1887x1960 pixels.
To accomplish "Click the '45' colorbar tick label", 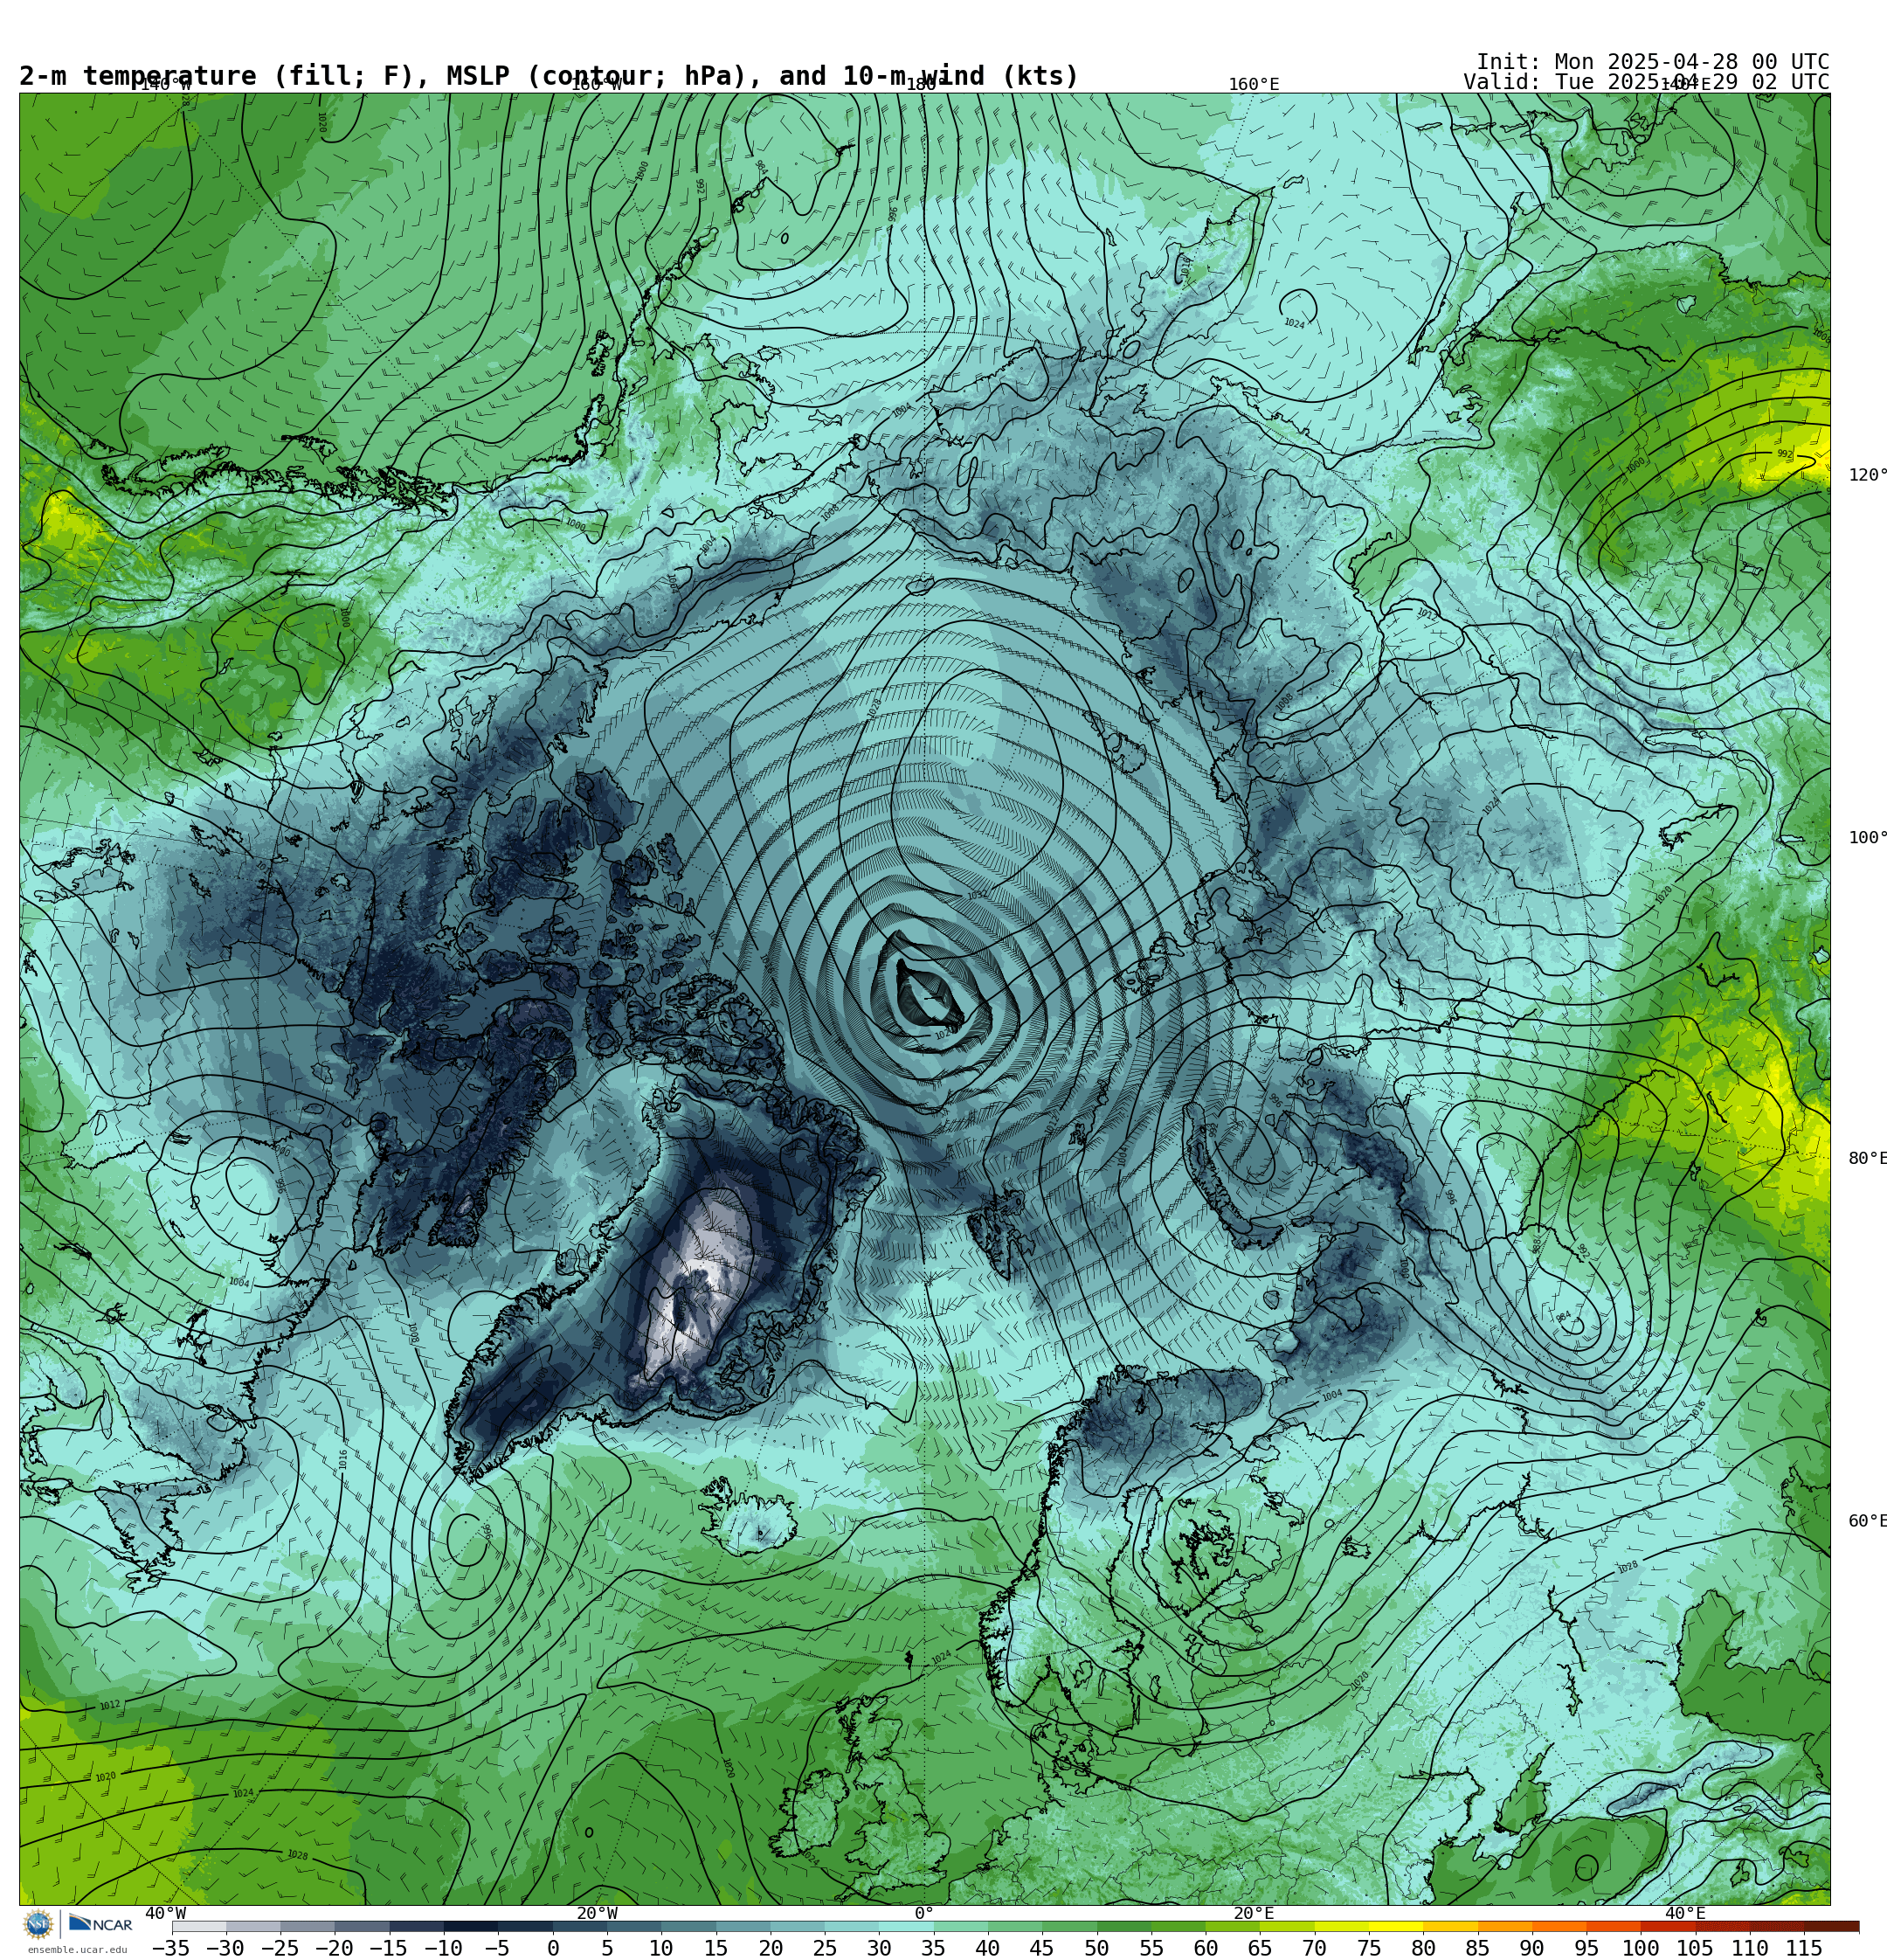I will click(x=1042, y=1948).
